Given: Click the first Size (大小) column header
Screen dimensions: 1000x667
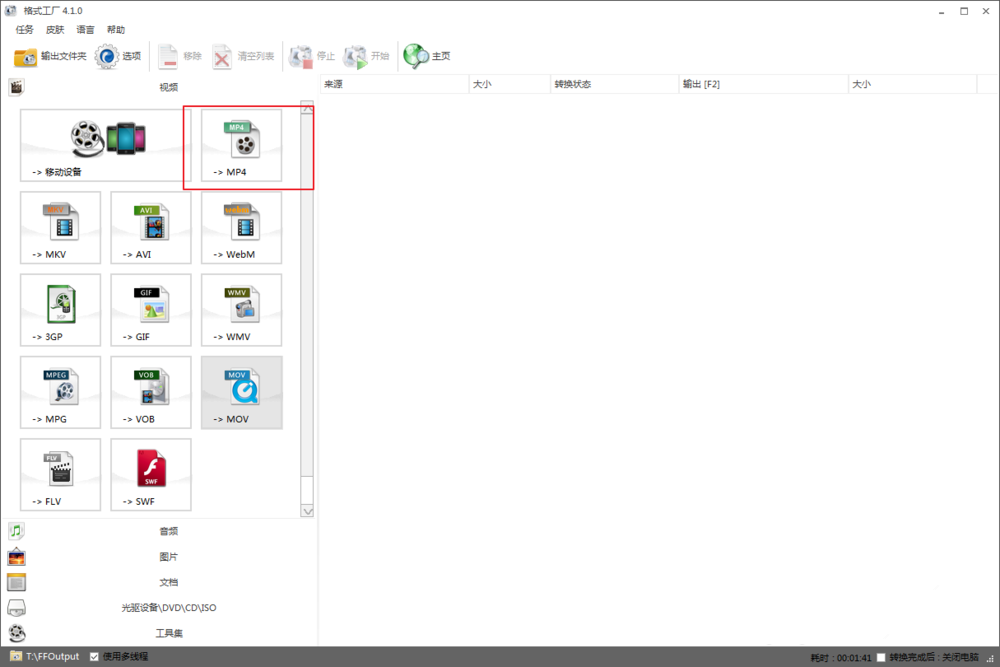Looking at the screenshot, I should pyautogui.click(x=510, y=84).
